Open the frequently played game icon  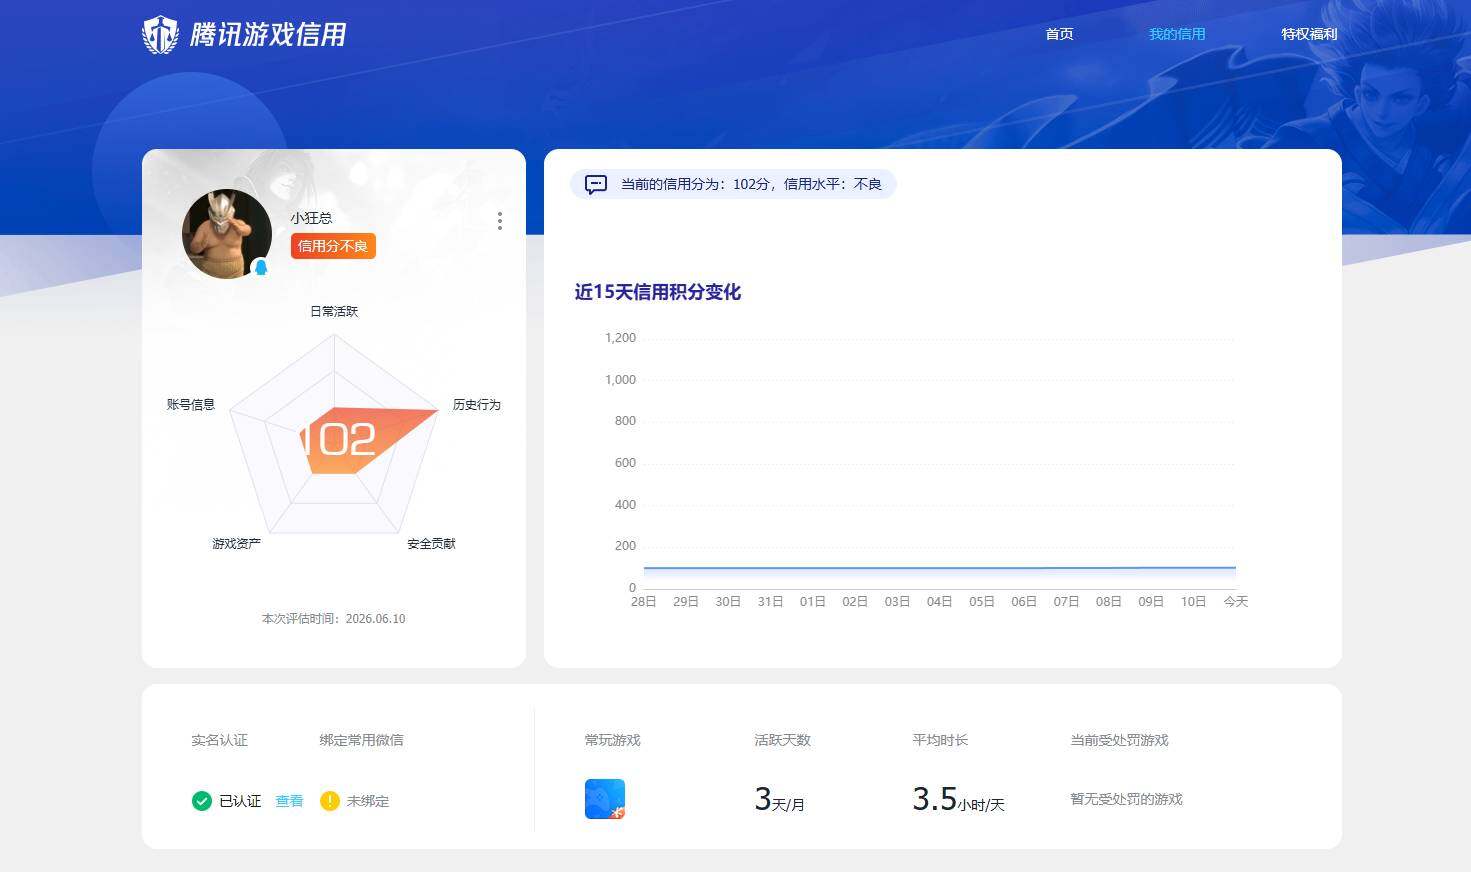[605, 799]
